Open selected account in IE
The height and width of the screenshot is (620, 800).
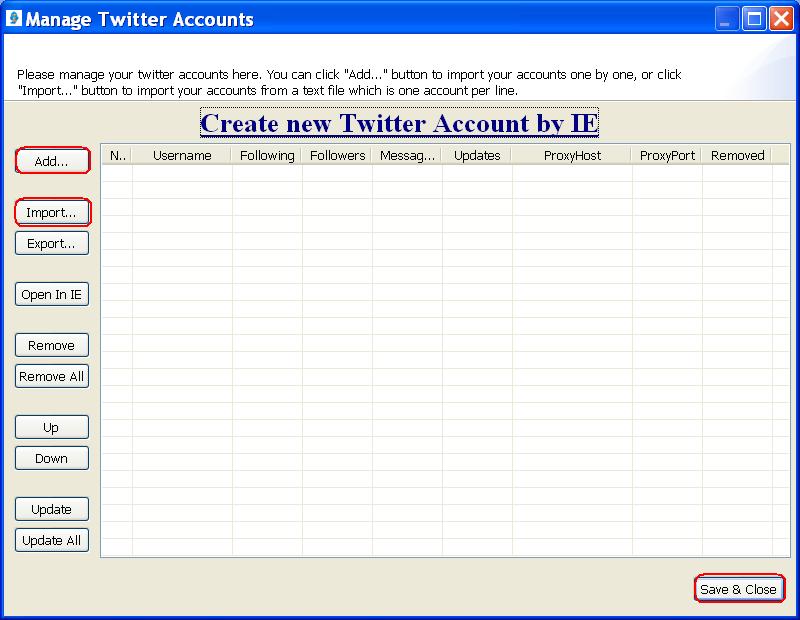pos(52,294)
